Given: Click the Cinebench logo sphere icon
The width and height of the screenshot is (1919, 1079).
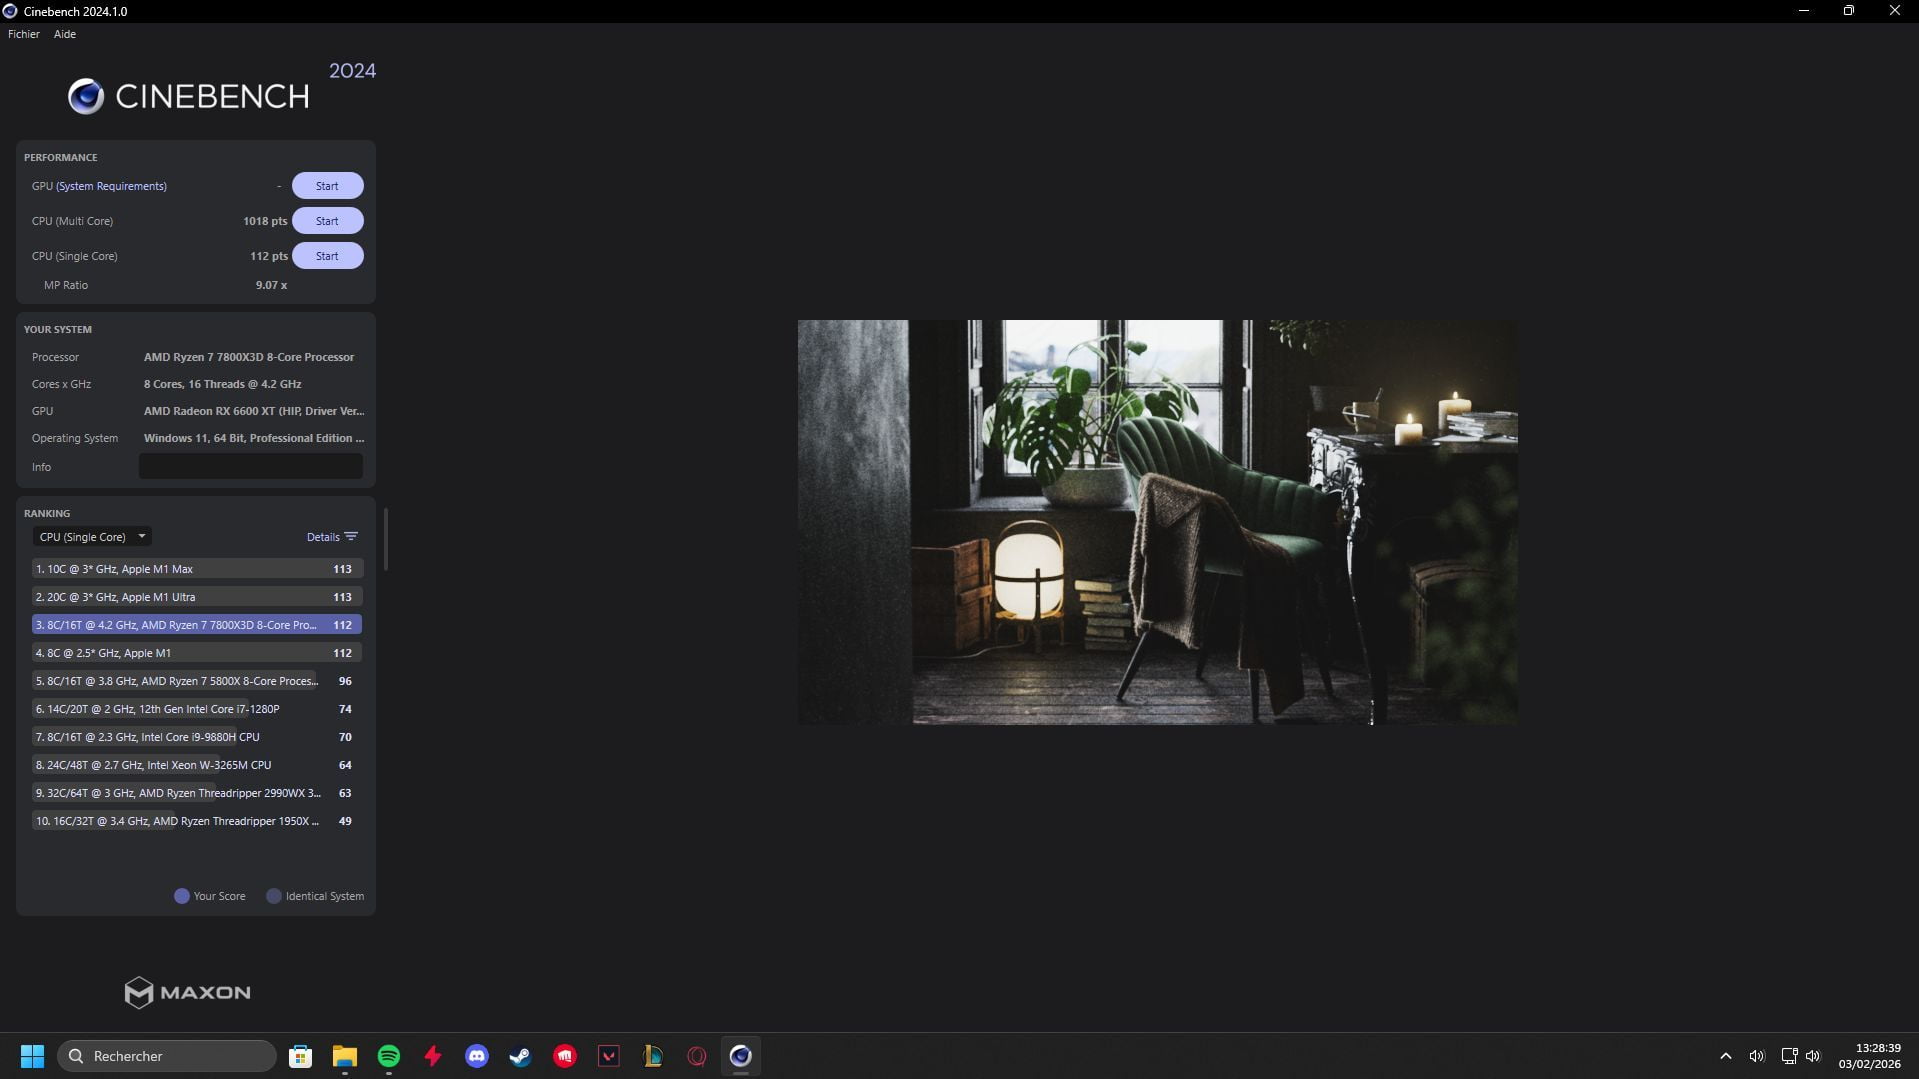Looking at the screenshot, I should [86, 96].
